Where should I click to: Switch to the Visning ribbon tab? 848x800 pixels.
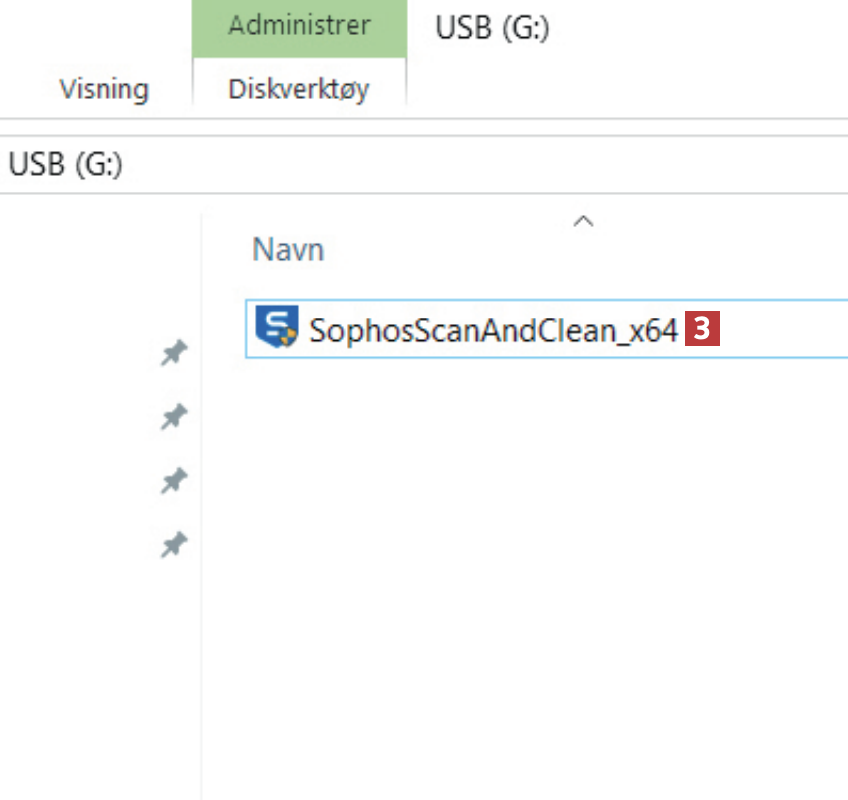[103, 89]
